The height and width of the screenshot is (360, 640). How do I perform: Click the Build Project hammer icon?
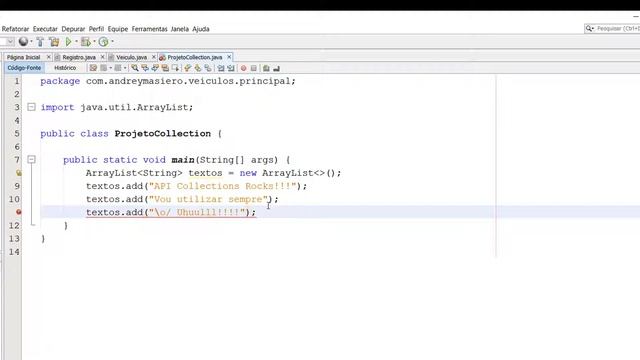tap(40, 42)
